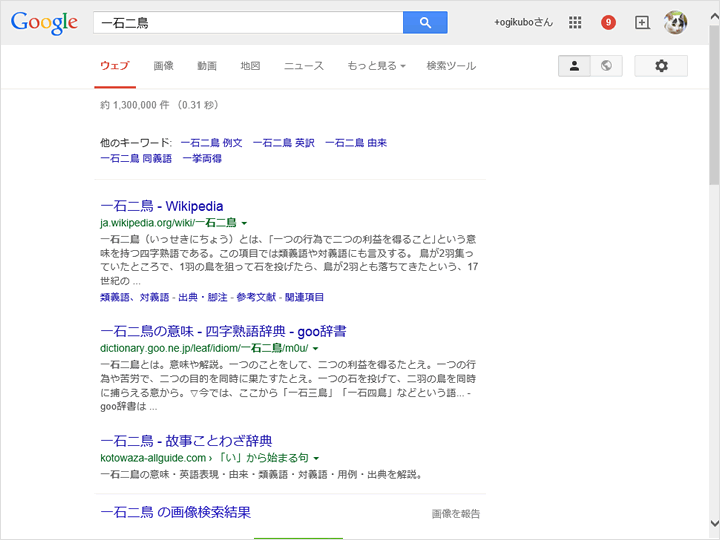Switch to the 画像 tab
This screenshot has width=720, height=540.
(x=163, y=66)
